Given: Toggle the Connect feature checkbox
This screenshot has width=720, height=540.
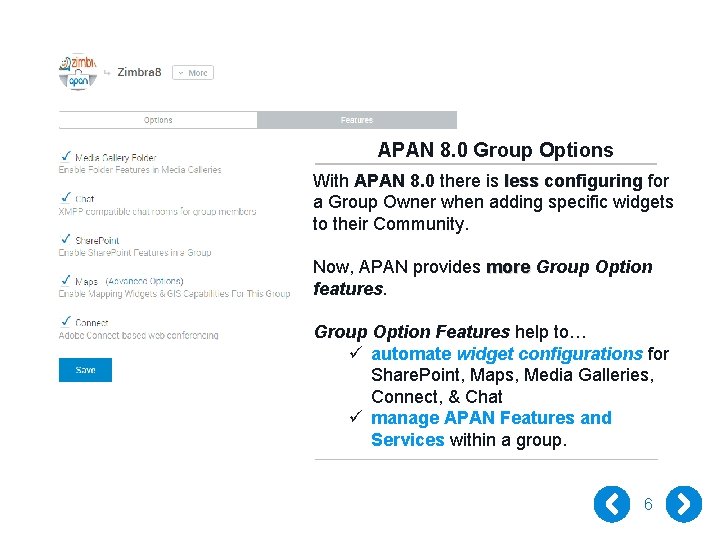Looking at the screenshot, I should click(x=66, y=321).
